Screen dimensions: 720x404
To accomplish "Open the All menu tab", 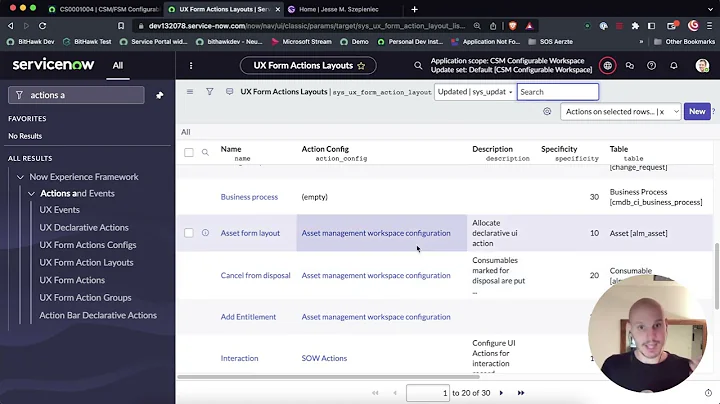I will point(118,66).
